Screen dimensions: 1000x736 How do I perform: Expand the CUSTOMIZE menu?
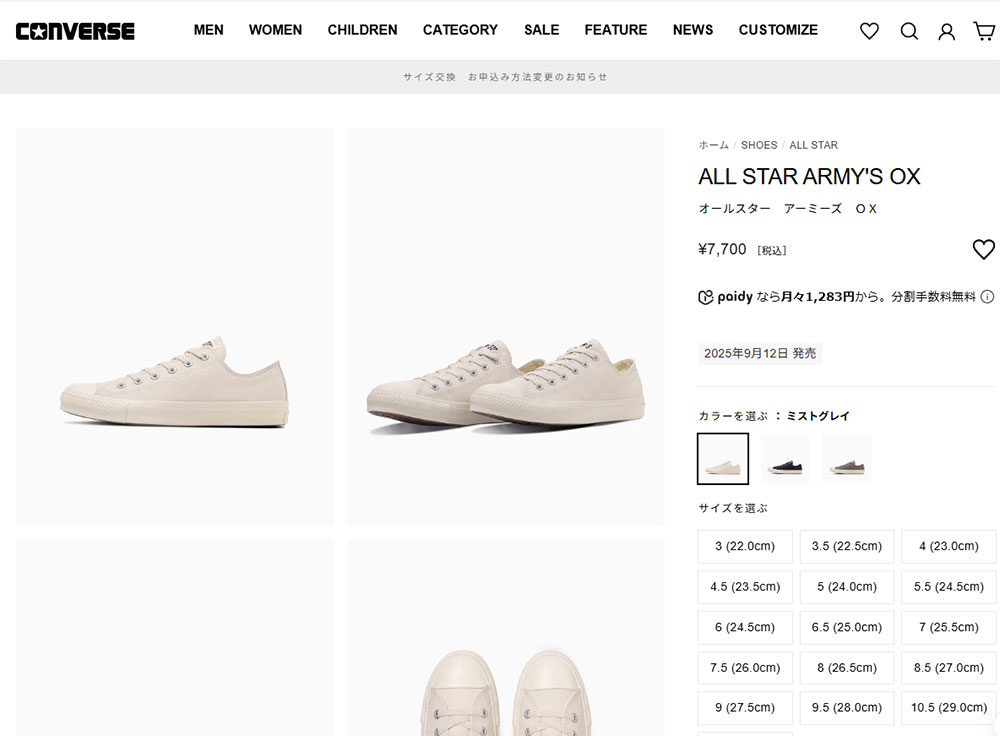(778, 30)
